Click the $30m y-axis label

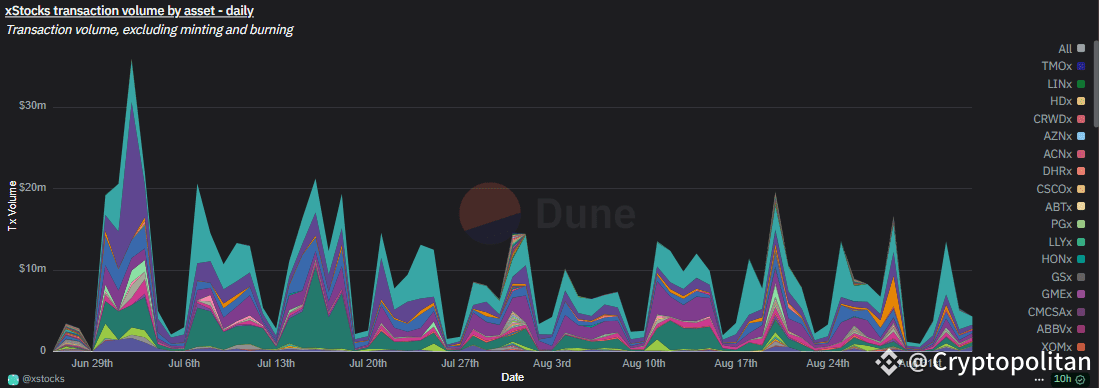33,106
